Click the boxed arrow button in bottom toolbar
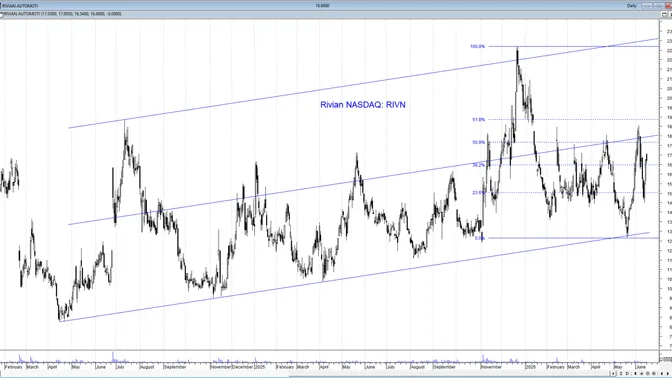 click(x=613, y=373)
